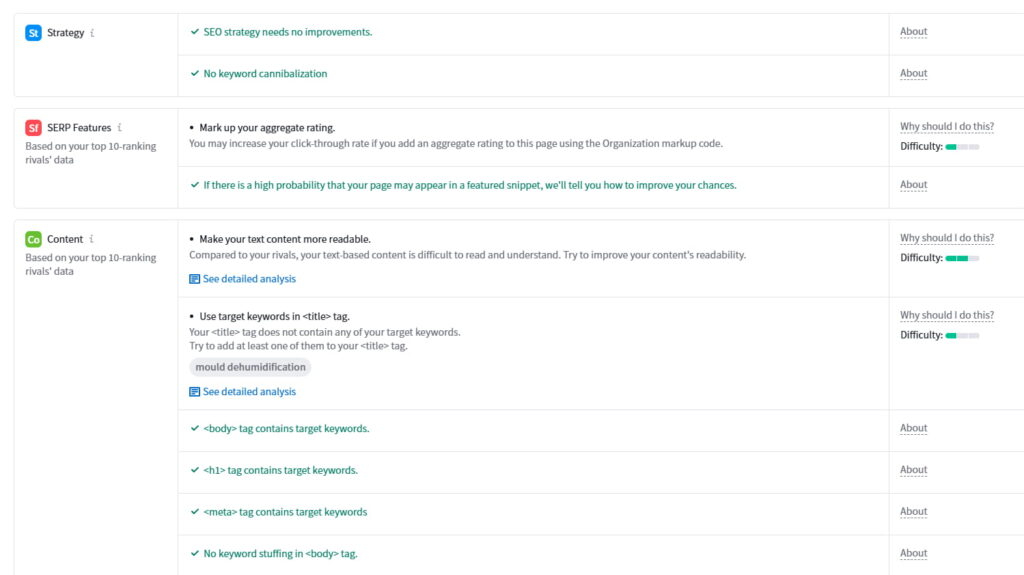Click difficulty bar for text content readability
The height and width of the screenshot is (575, 1024).
click(963, 259)
